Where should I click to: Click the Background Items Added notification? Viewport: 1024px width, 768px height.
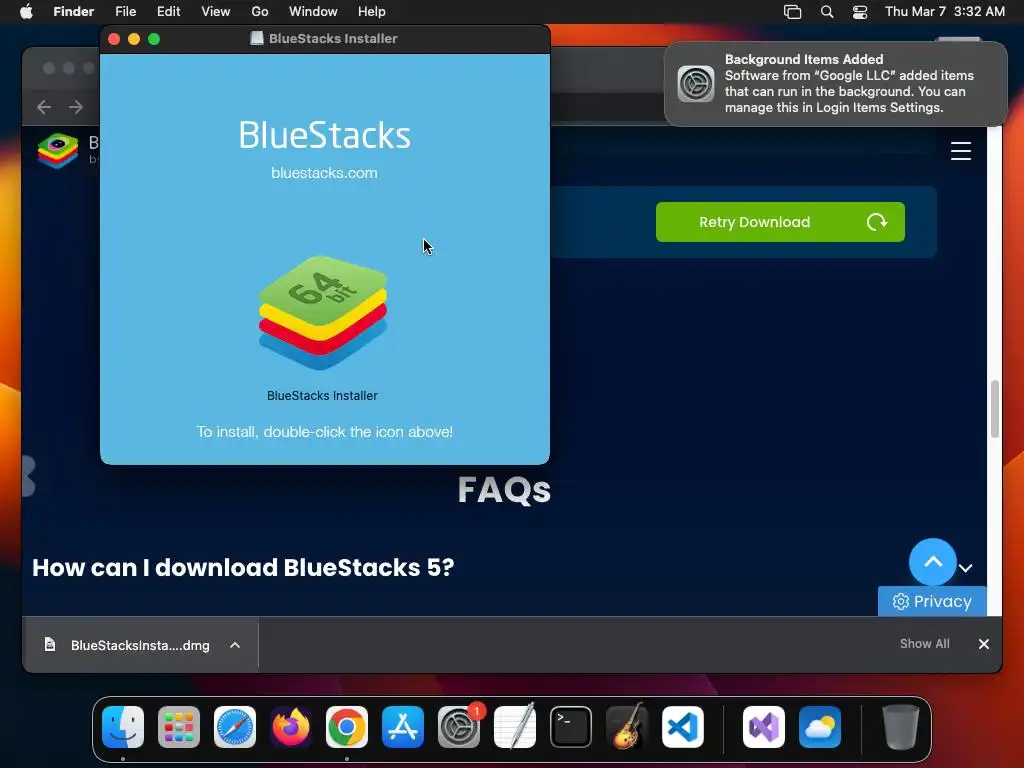tap(835, 84)
